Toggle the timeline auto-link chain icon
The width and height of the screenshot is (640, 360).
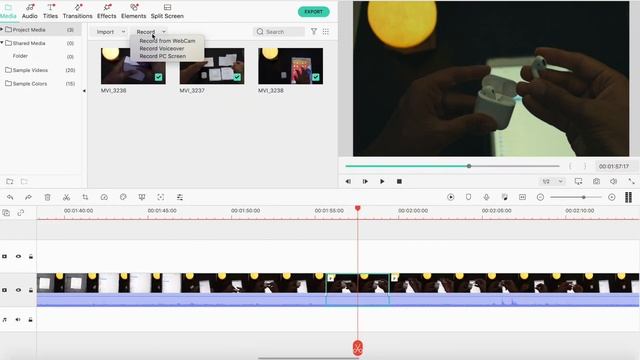[21, 213]
